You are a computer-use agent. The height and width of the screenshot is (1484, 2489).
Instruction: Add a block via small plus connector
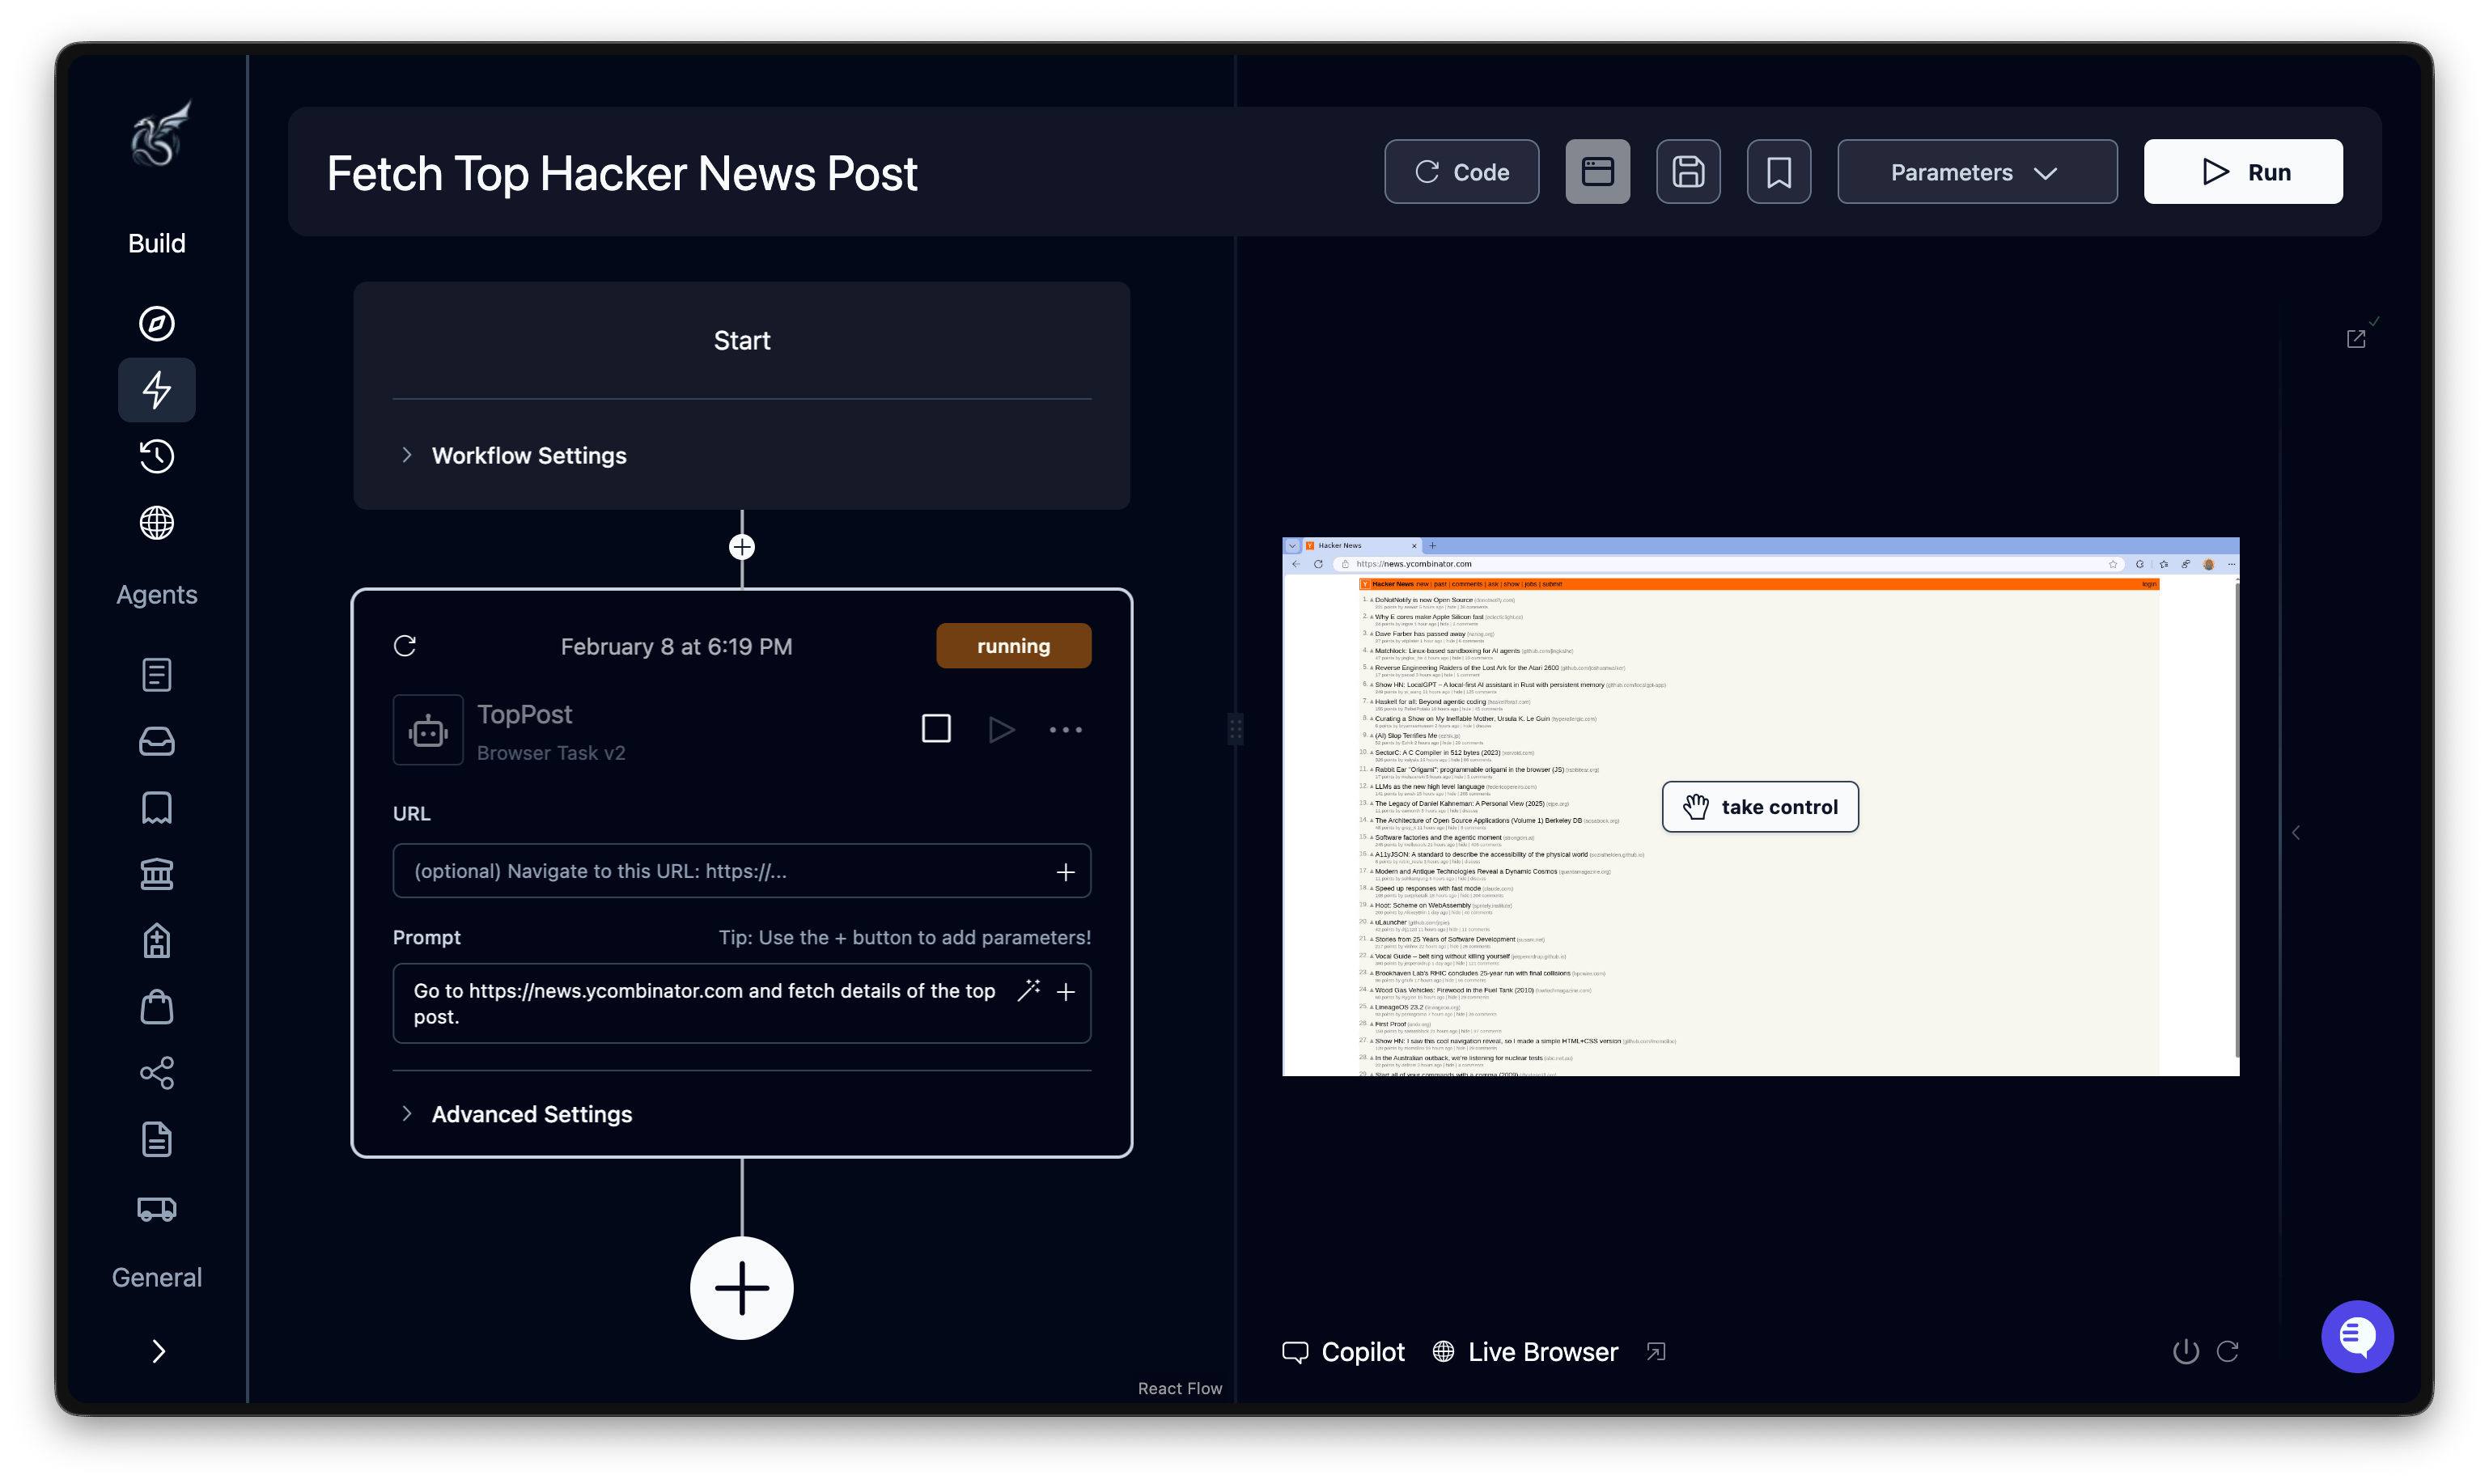click(742, 547)
